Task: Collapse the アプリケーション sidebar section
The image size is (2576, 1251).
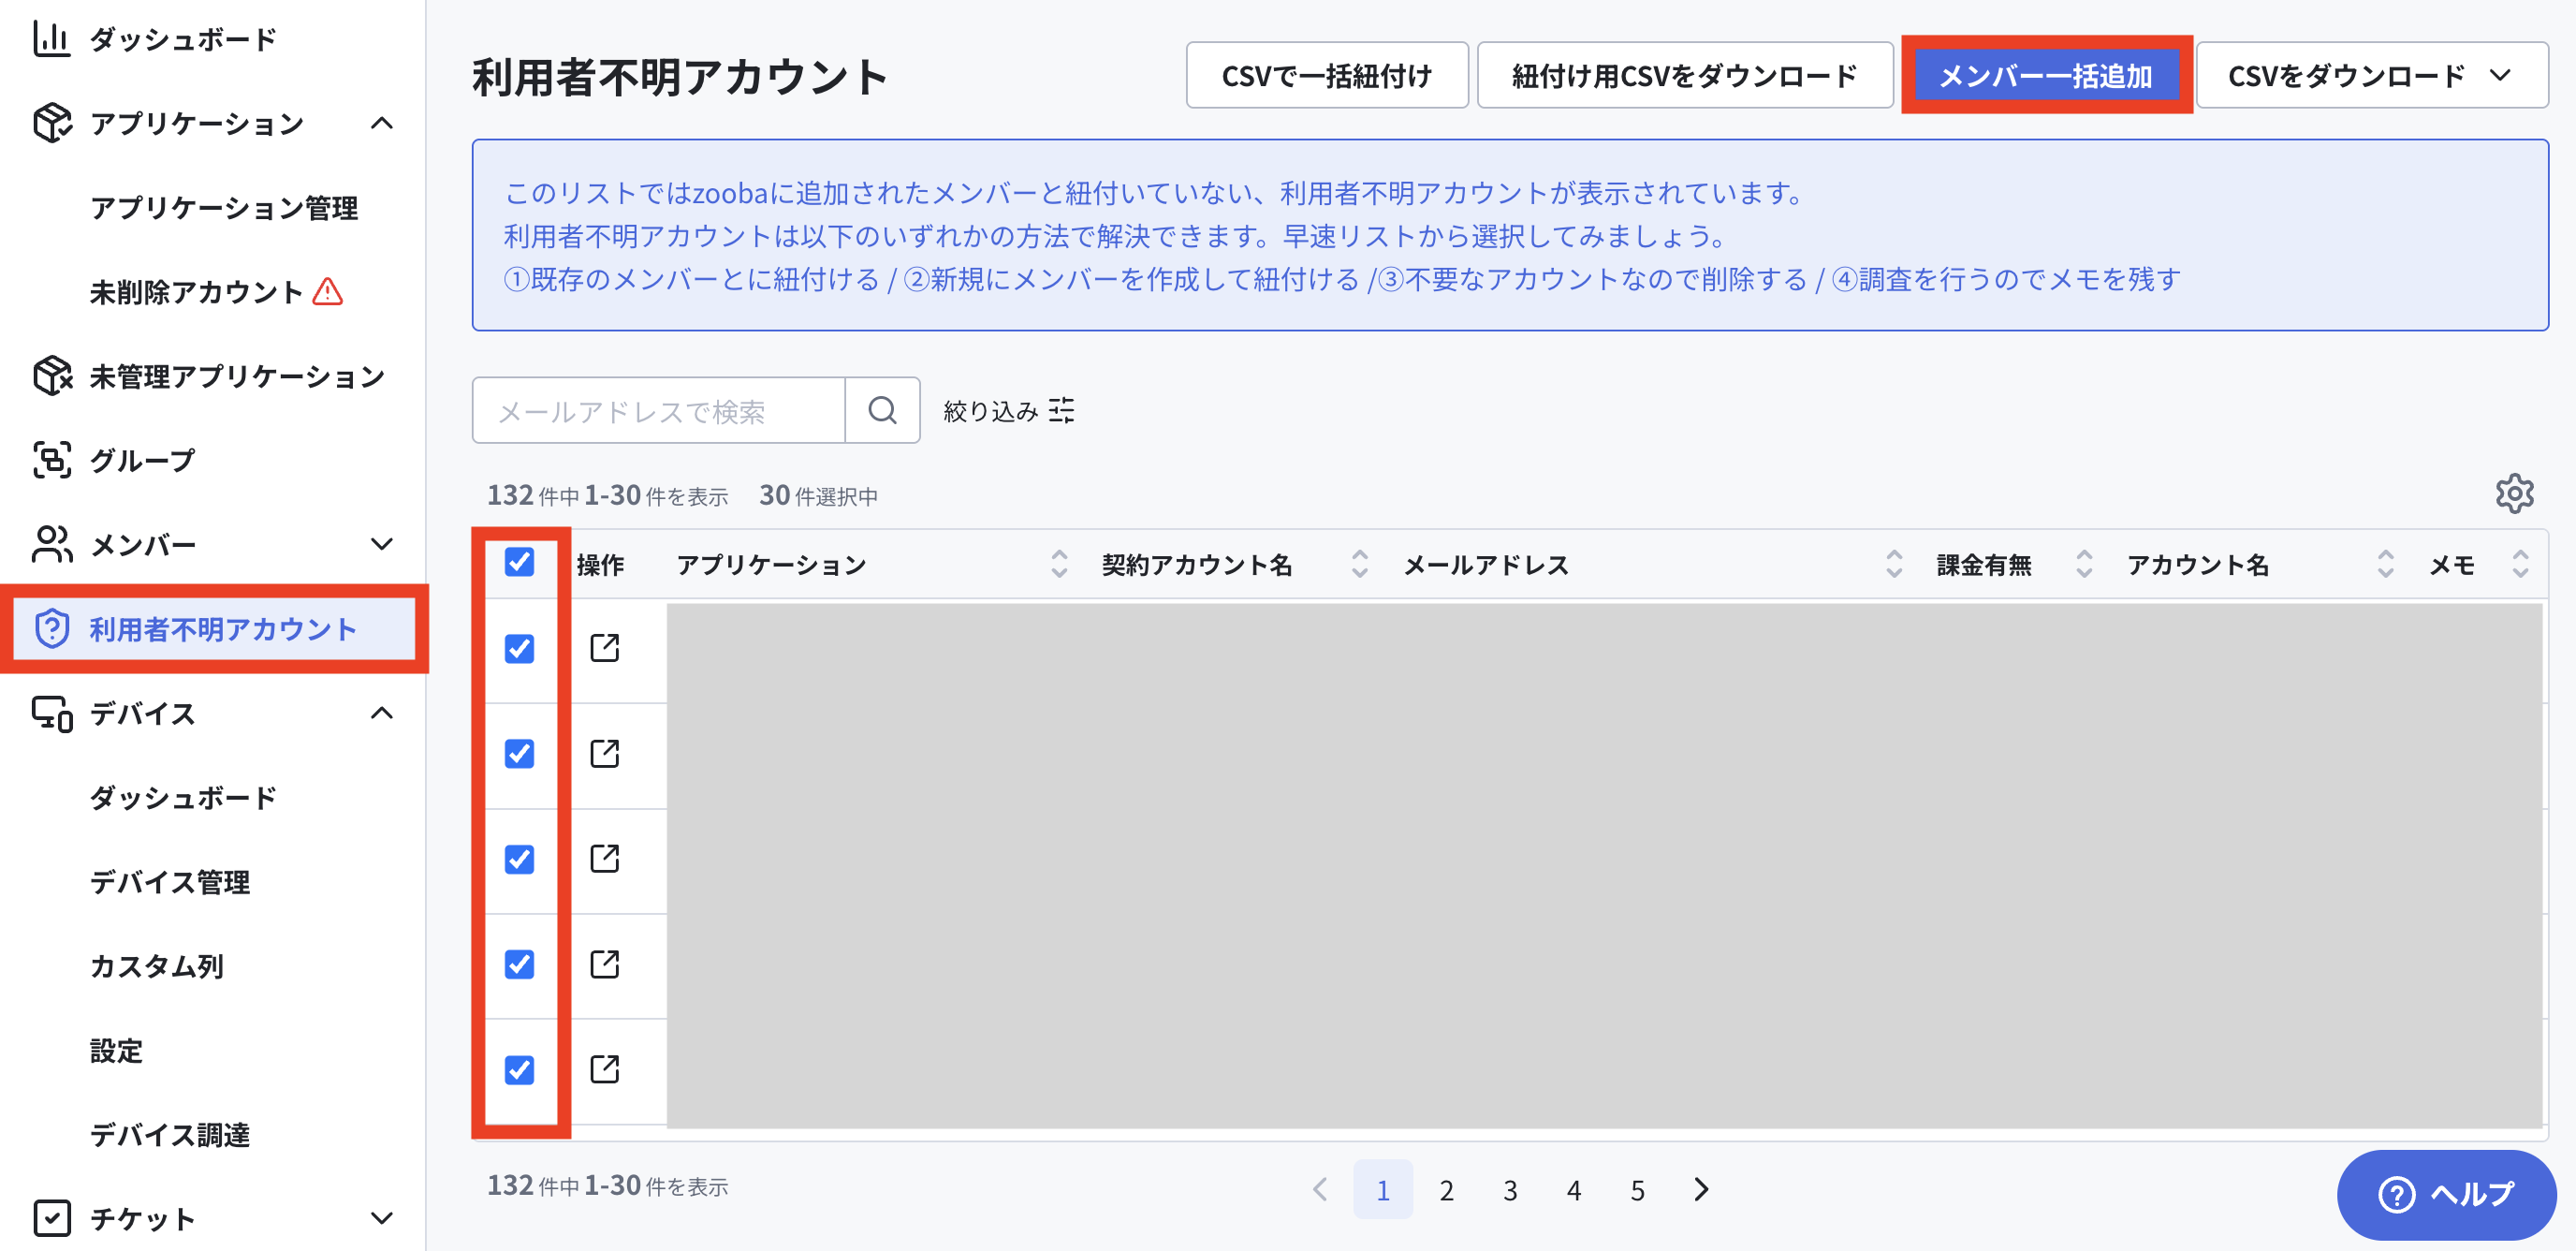Action: (382, 123)
